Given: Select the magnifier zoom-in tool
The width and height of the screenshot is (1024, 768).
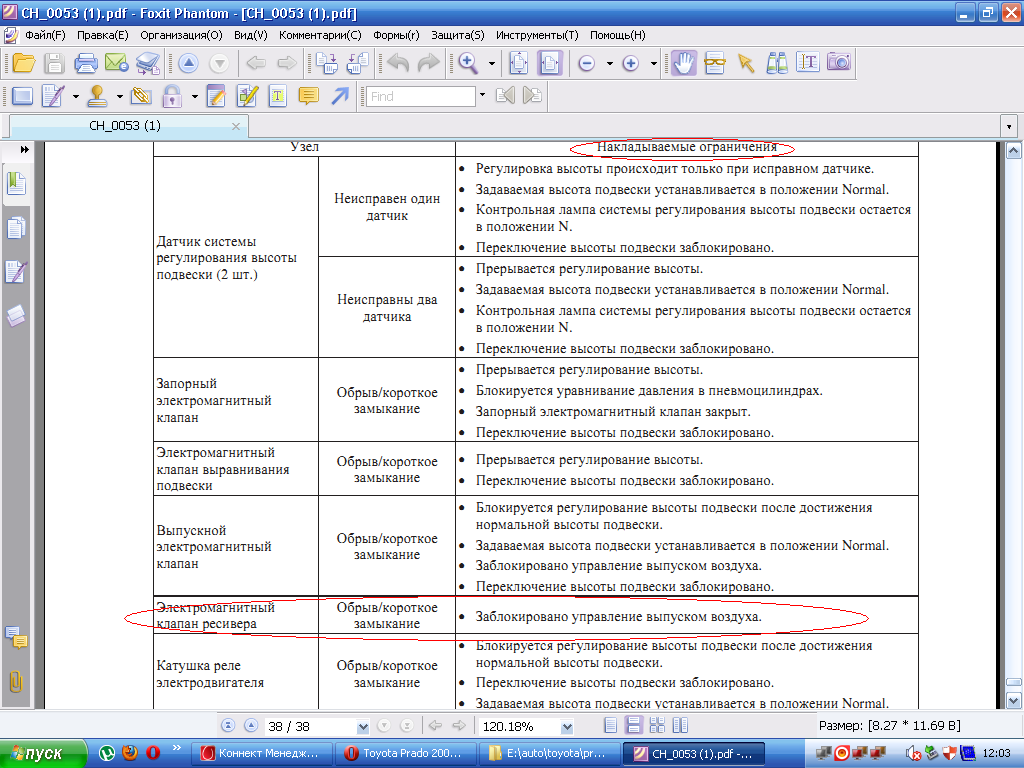Looking at the screenshot, I should (468, 63).
